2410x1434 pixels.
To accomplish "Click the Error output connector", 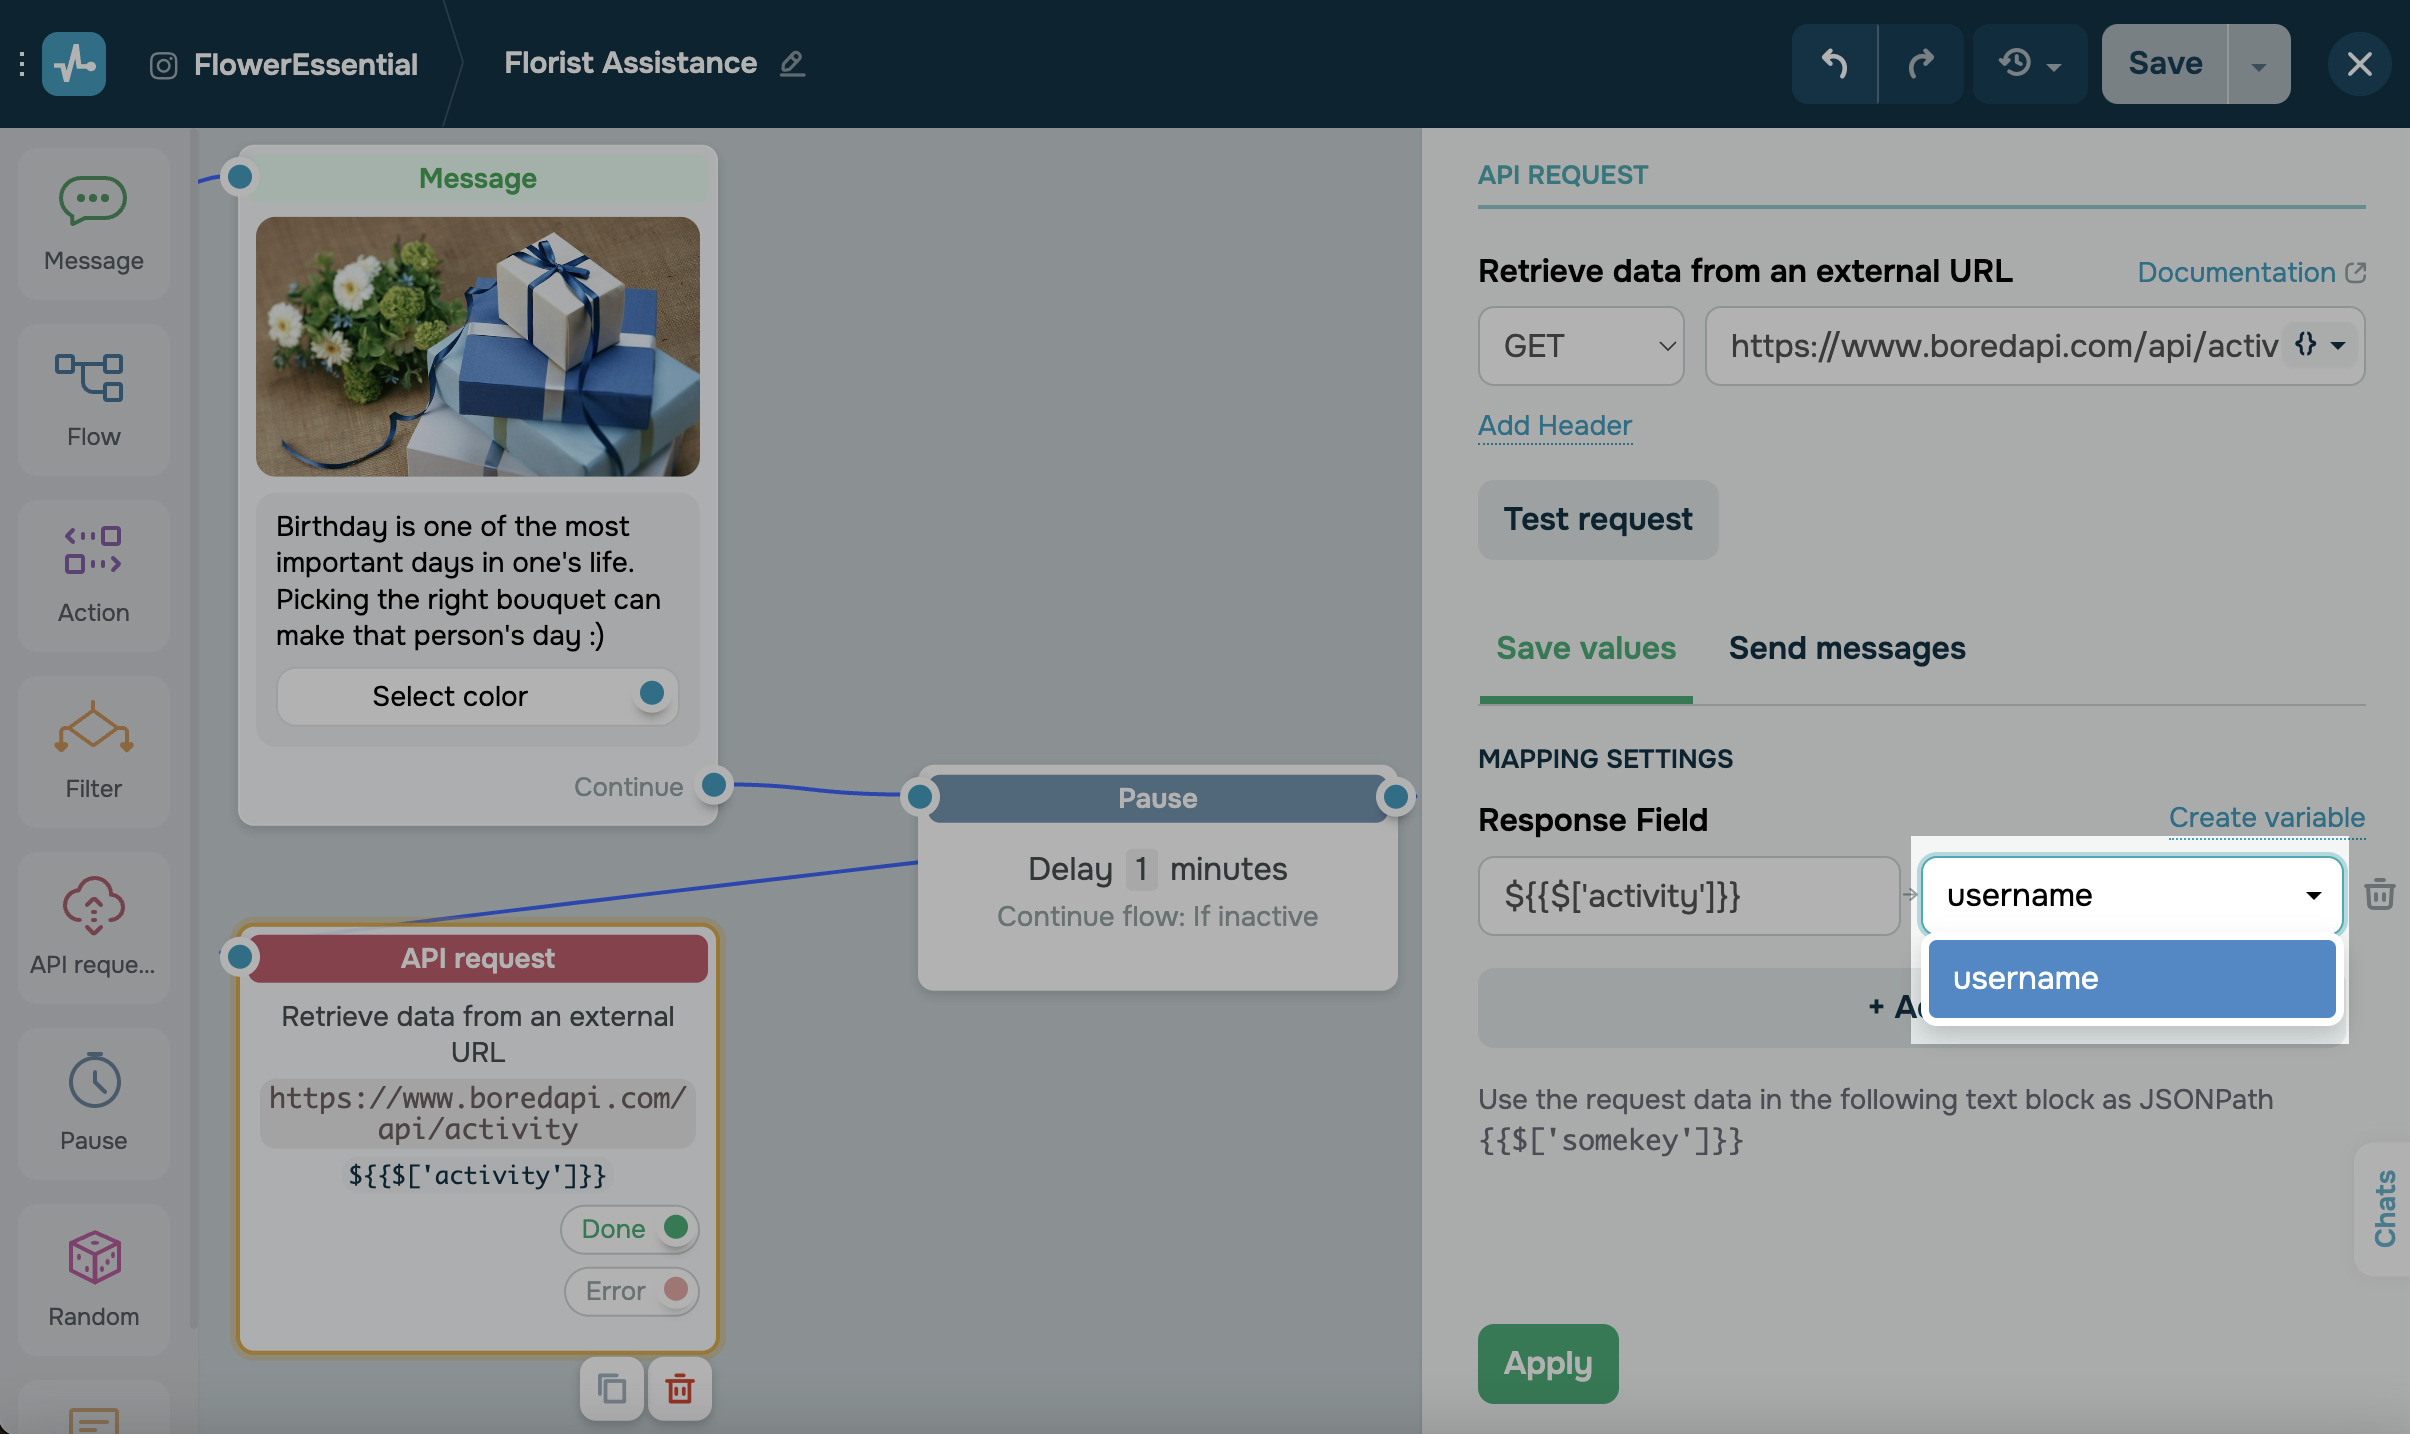I will [676, 1289].
